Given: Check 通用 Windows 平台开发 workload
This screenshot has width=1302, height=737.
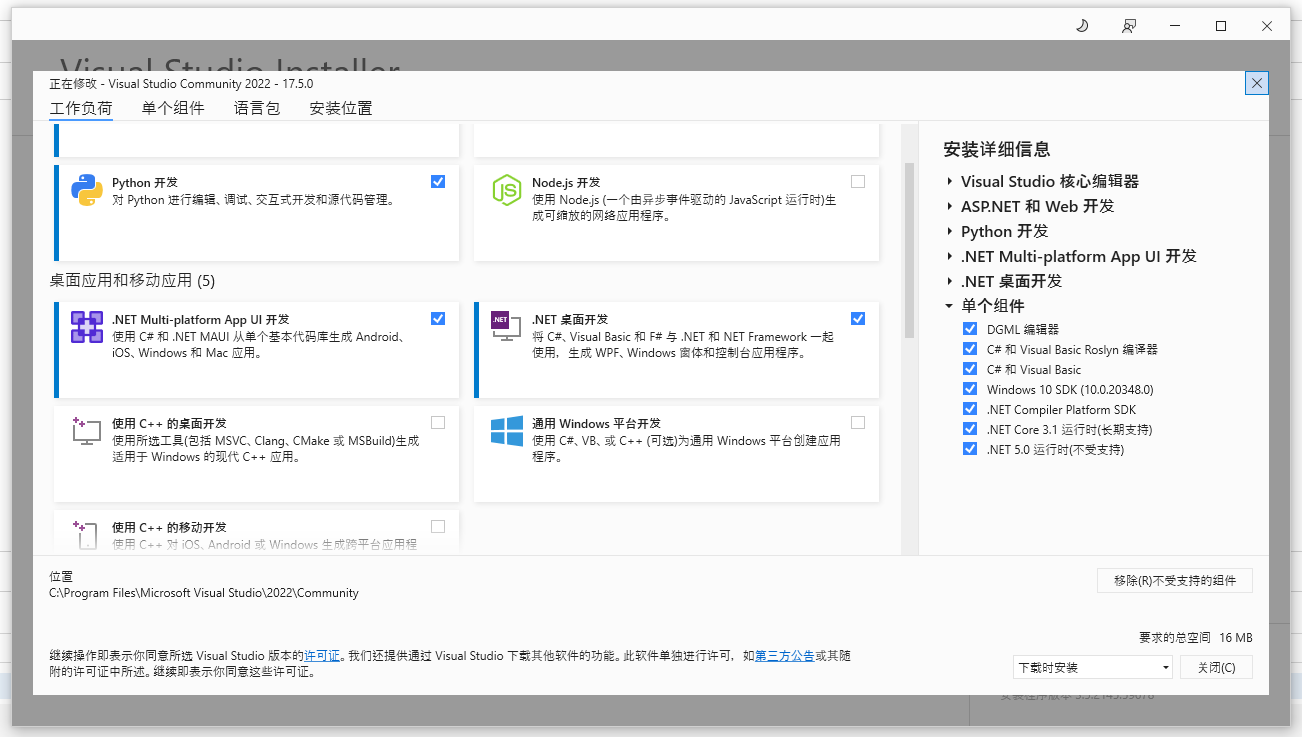Looking at the screenshot, I should click(858, 422).
